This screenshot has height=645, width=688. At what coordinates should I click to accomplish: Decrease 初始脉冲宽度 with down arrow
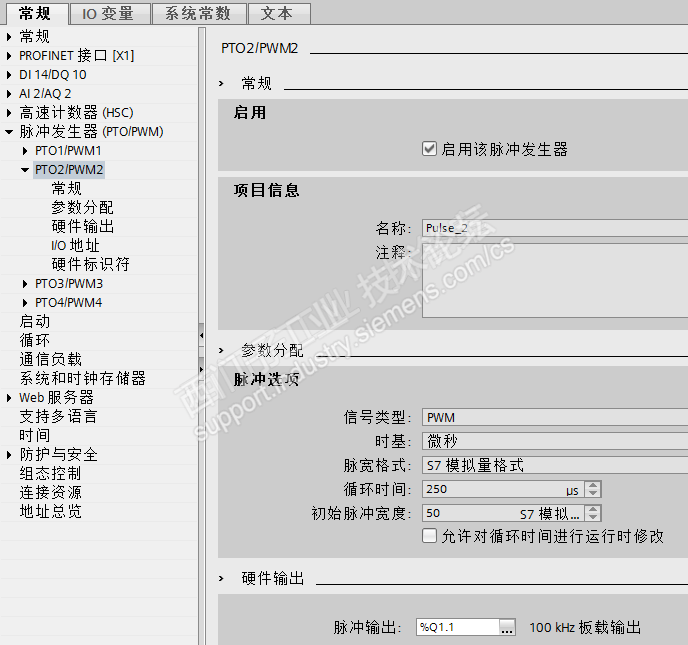[593, 517]
